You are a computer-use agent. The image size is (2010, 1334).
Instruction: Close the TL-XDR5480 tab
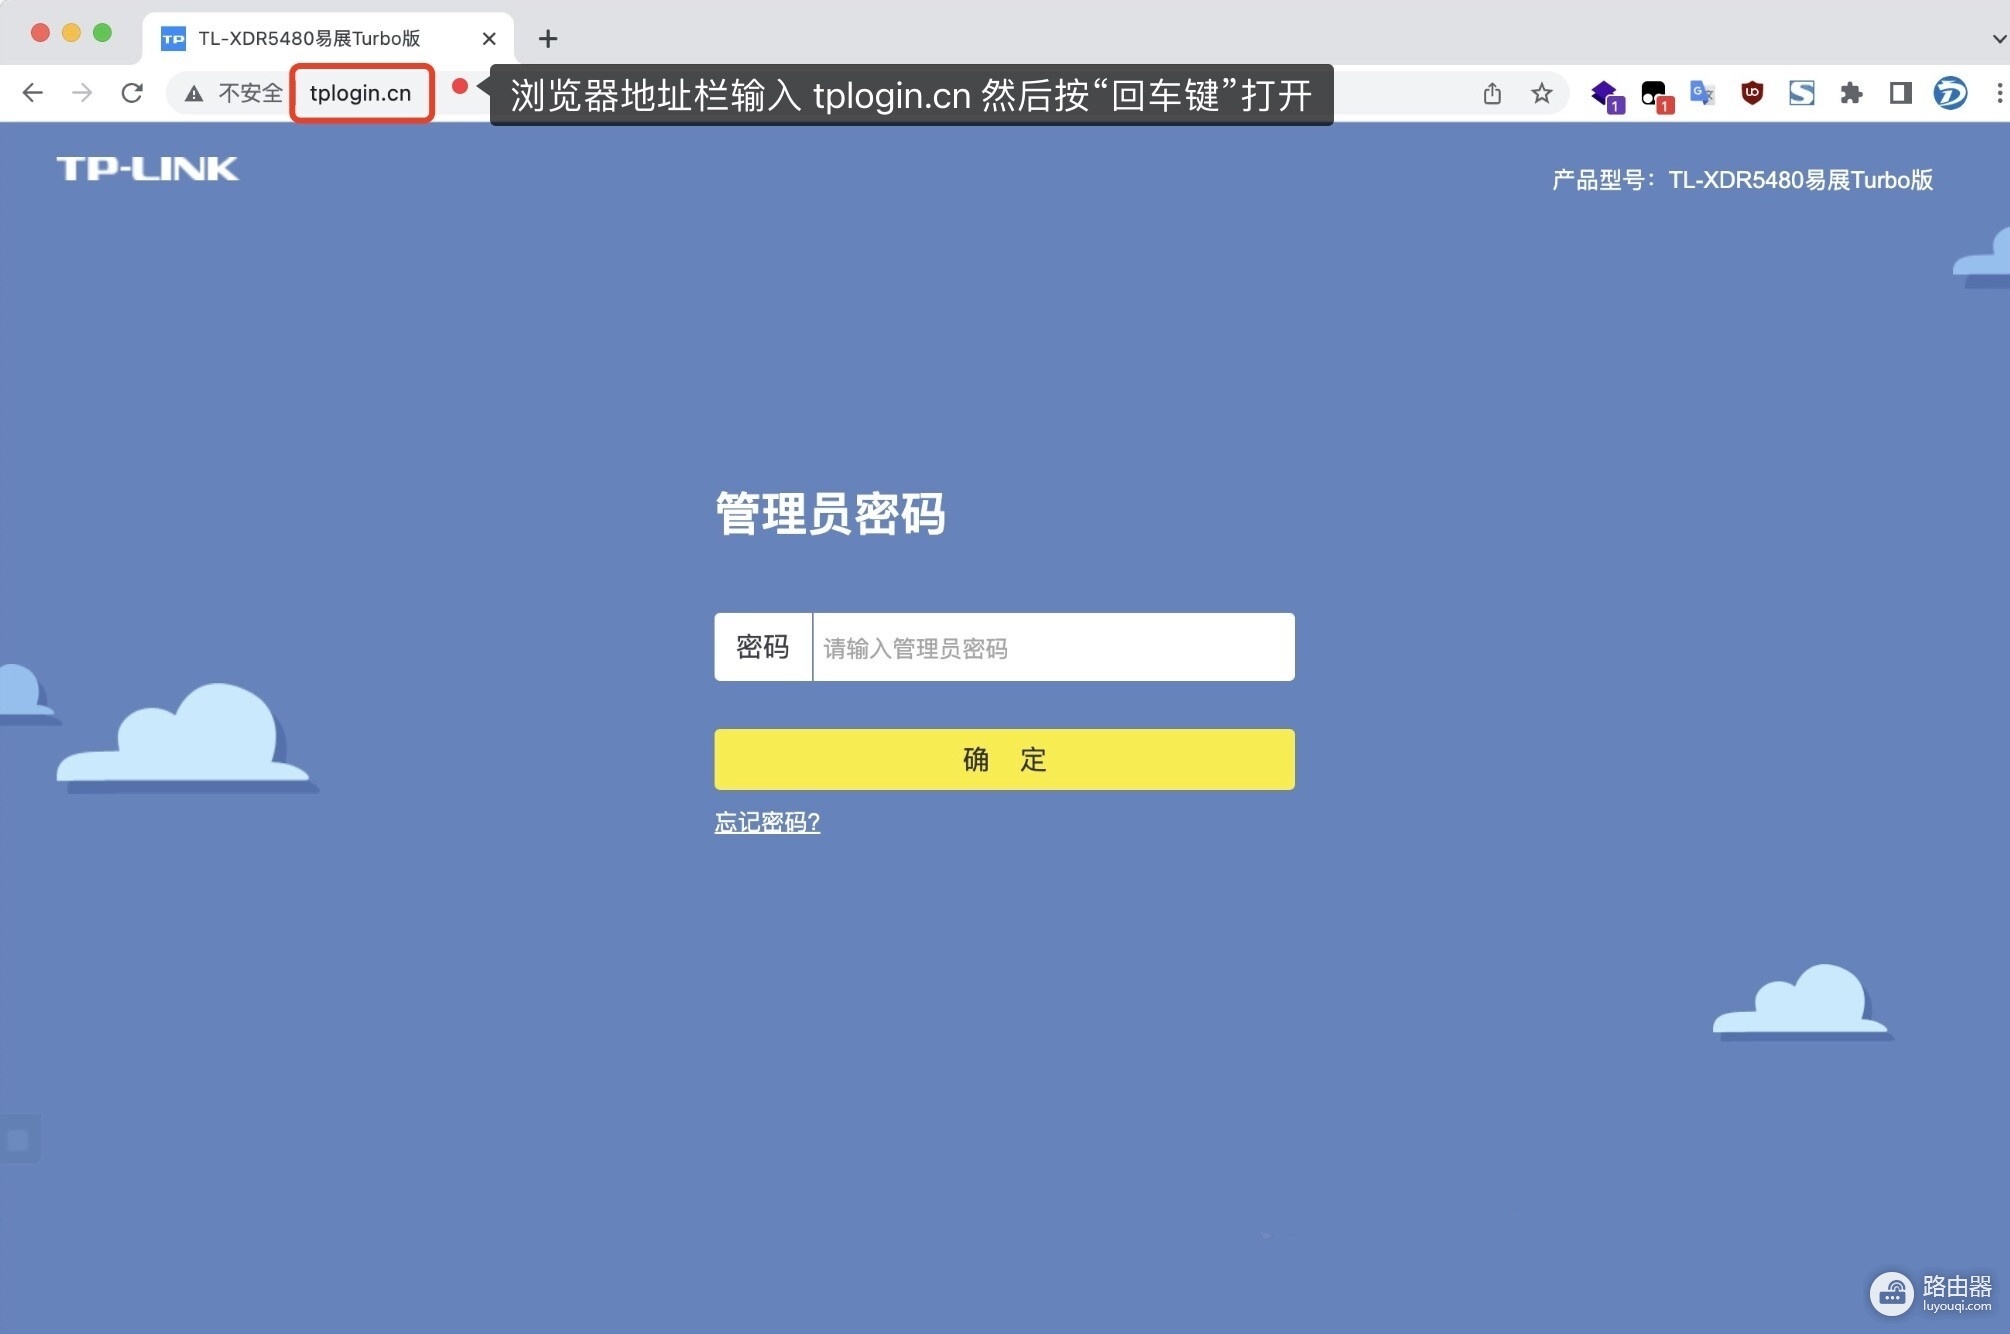pos(489,39)
